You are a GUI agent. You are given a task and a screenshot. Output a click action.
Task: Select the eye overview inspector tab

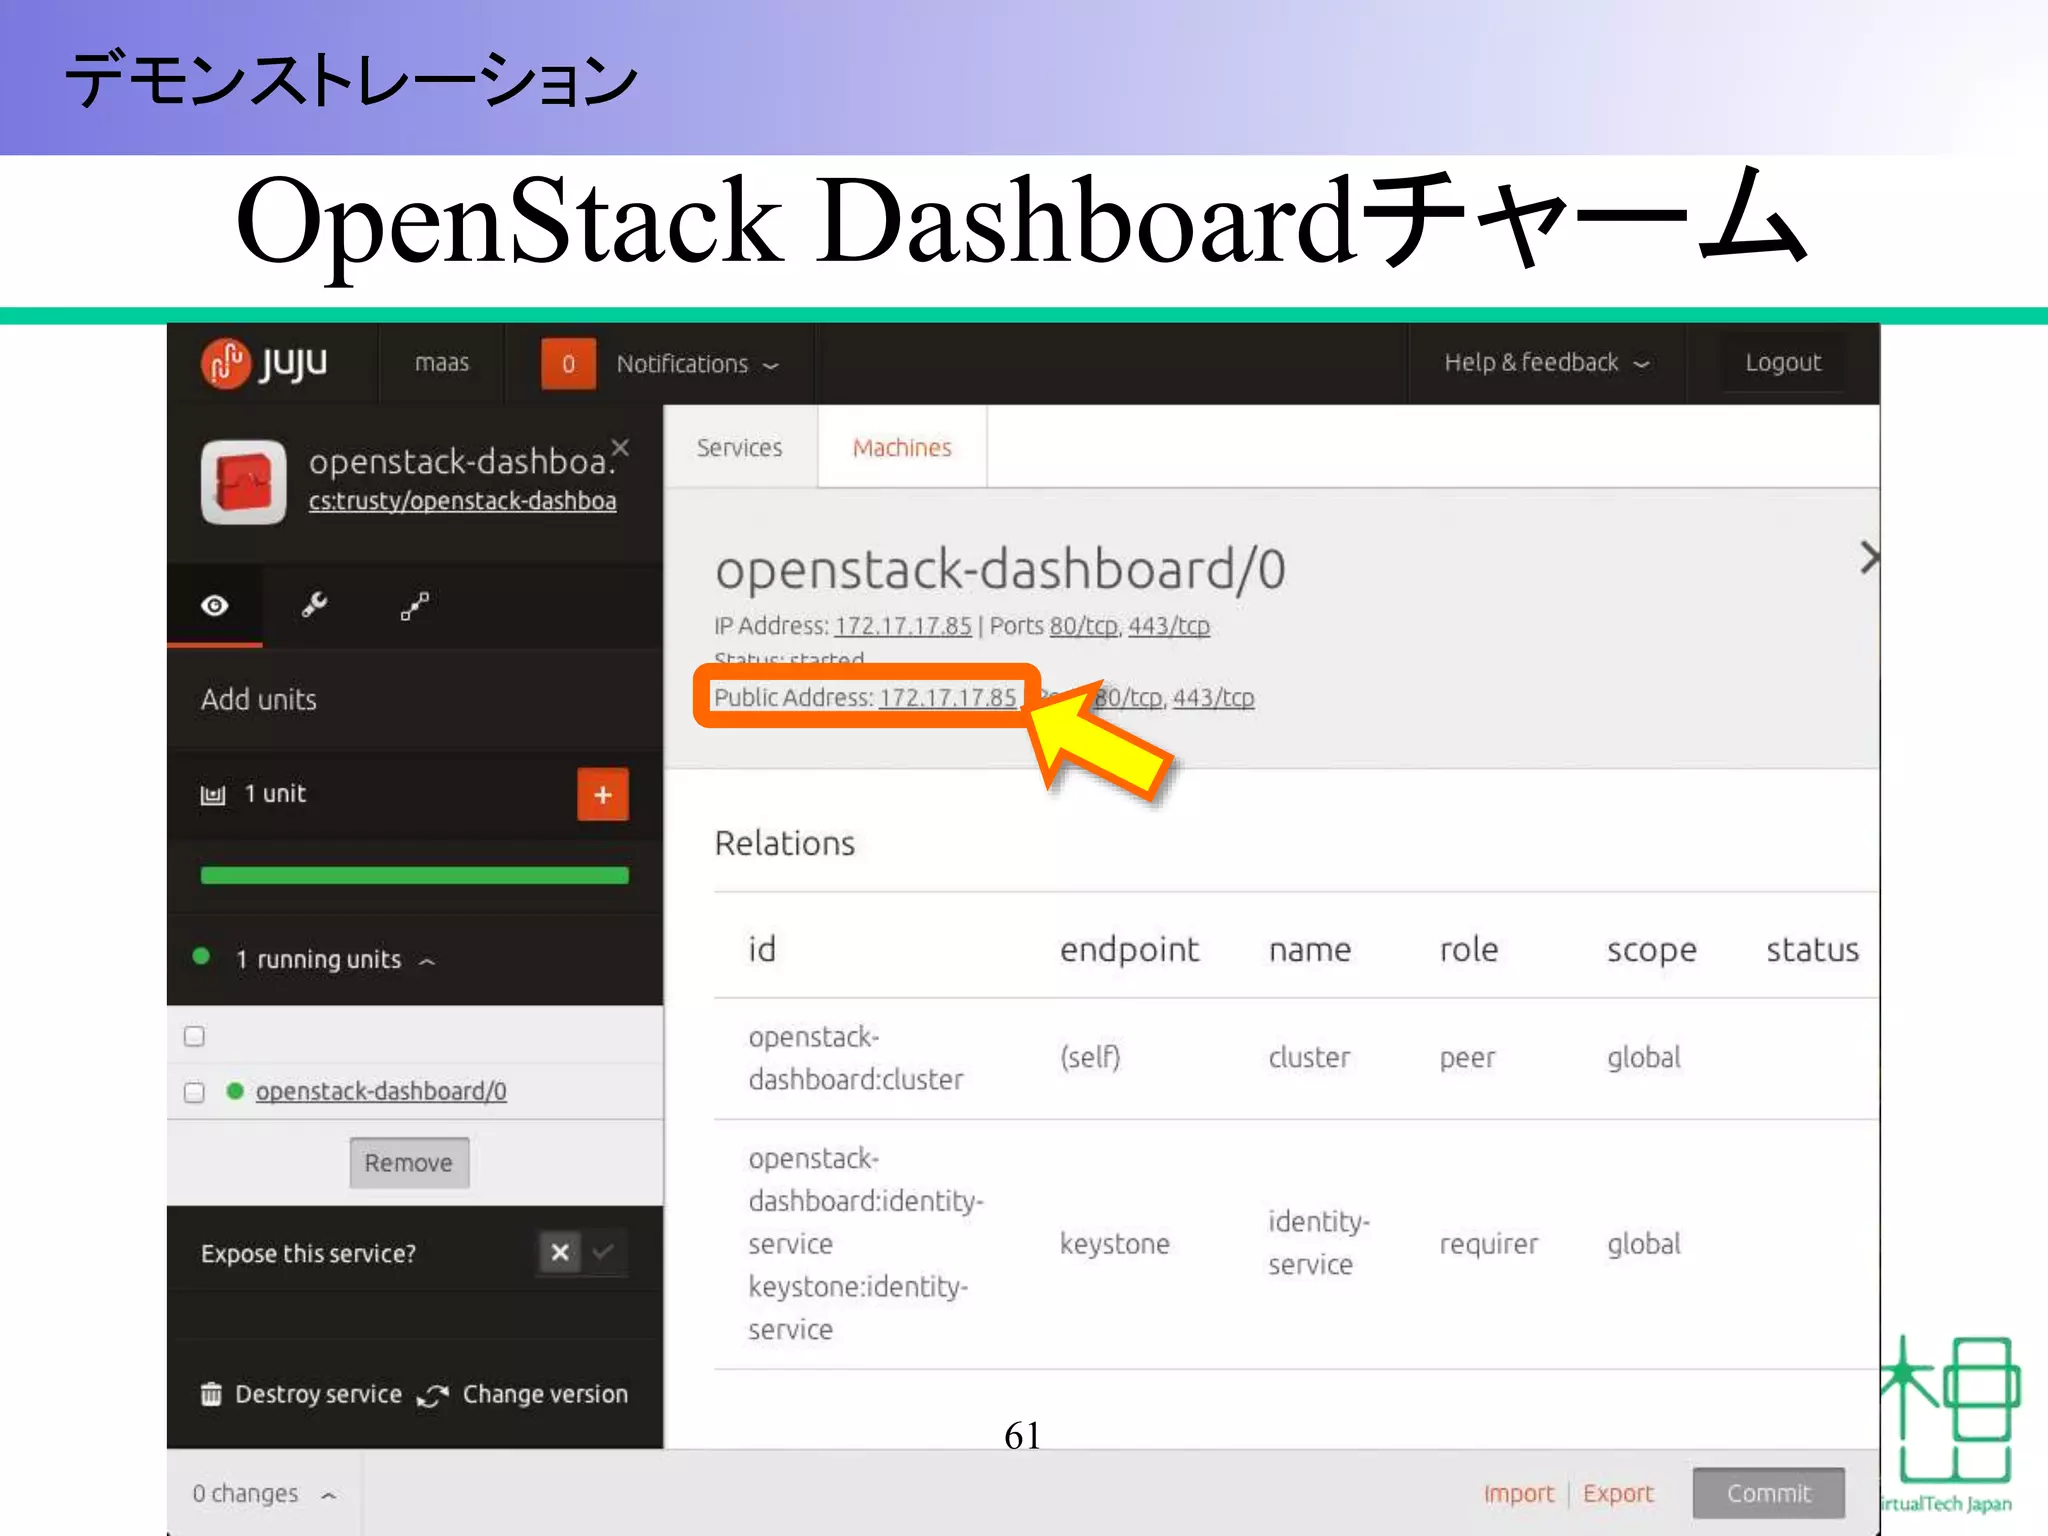tap(214, 605)
